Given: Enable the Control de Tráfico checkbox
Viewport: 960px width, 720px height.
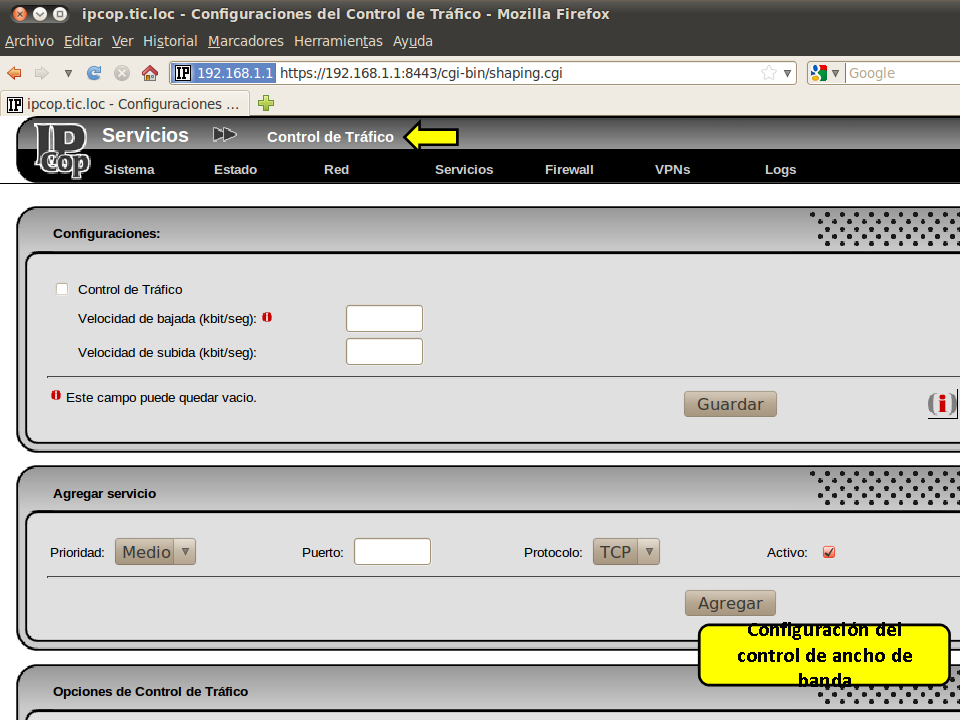Looking at the screenshot, I should pos(62,289).
